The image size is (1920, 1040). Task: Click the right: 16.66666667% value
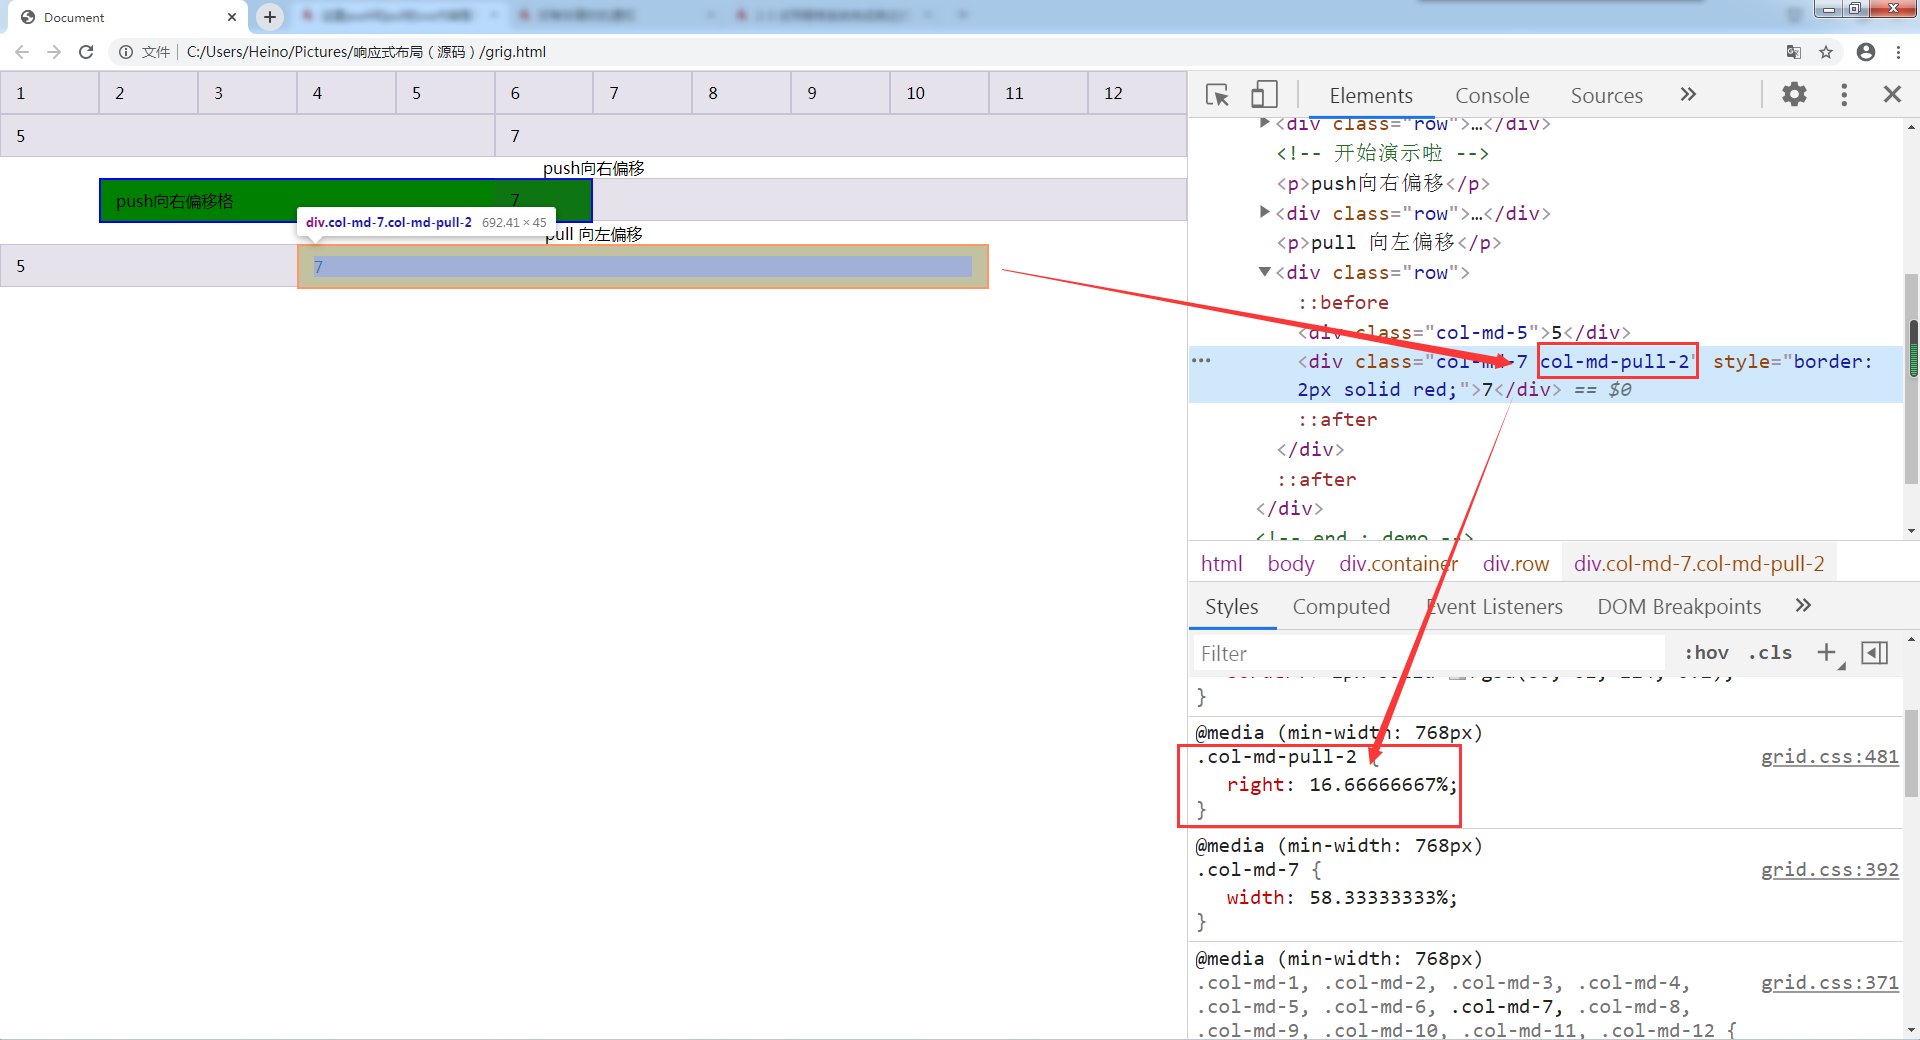coord(1377,784)
